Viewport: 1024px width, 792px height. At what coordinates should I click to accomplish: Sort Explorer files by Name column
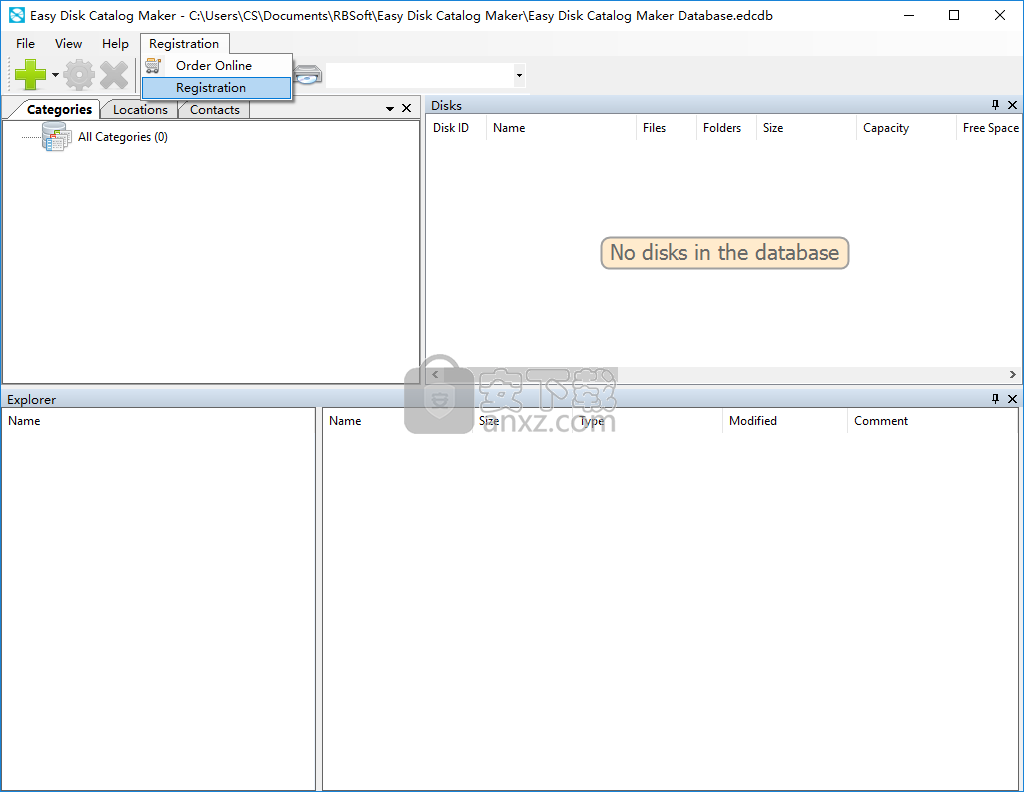[x=397, y=421]
